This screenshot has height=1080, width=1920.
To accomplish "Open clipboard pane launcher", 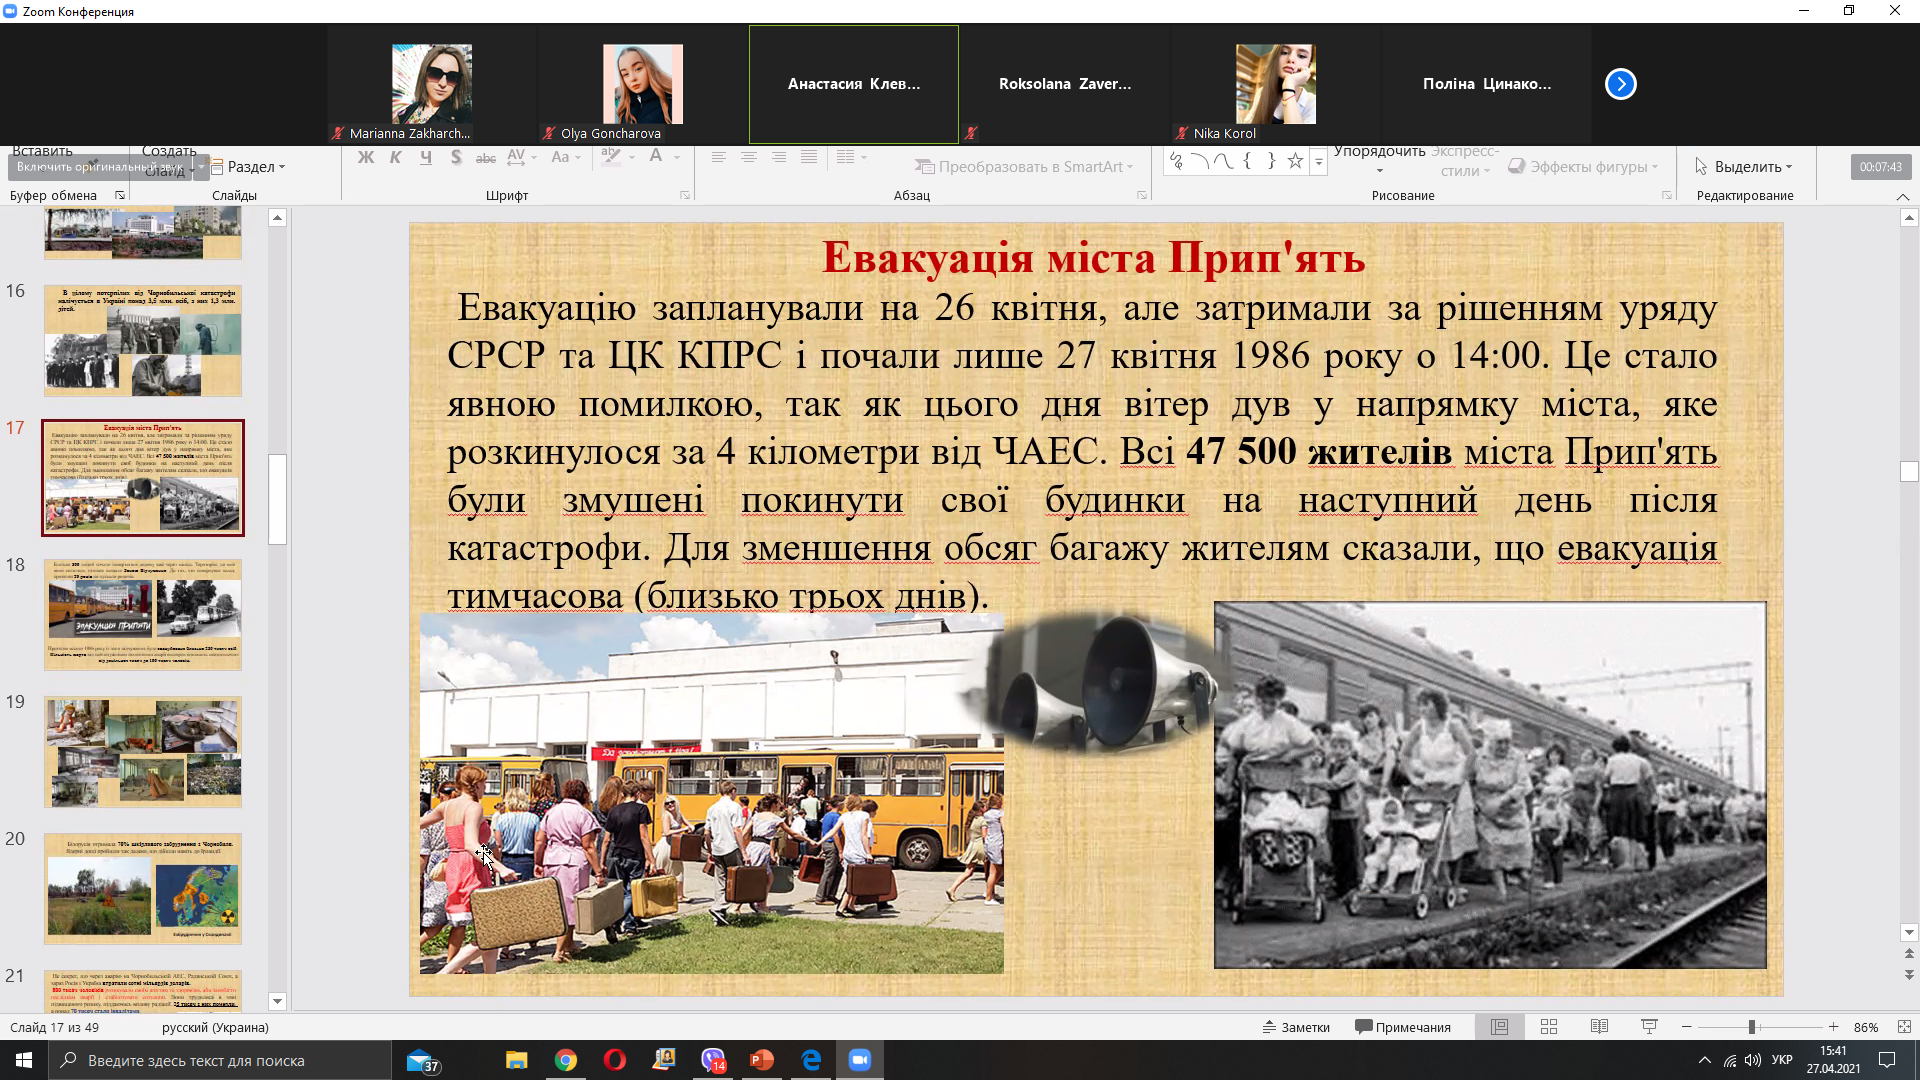I will point(120,195).
